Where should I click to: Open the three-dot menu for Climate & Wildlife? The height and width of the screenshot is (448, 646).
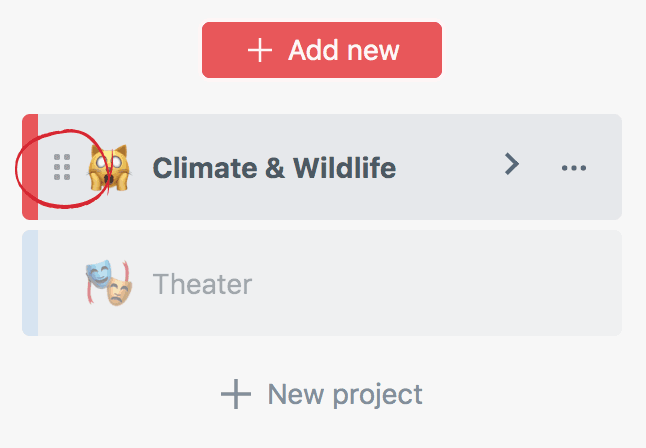click(574, 167)
